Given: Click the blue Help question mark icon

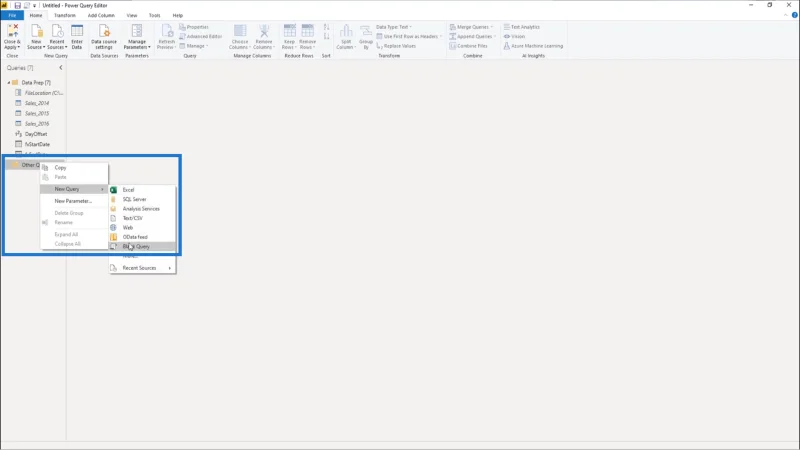Looking at the screenshot, I should 794,15.
